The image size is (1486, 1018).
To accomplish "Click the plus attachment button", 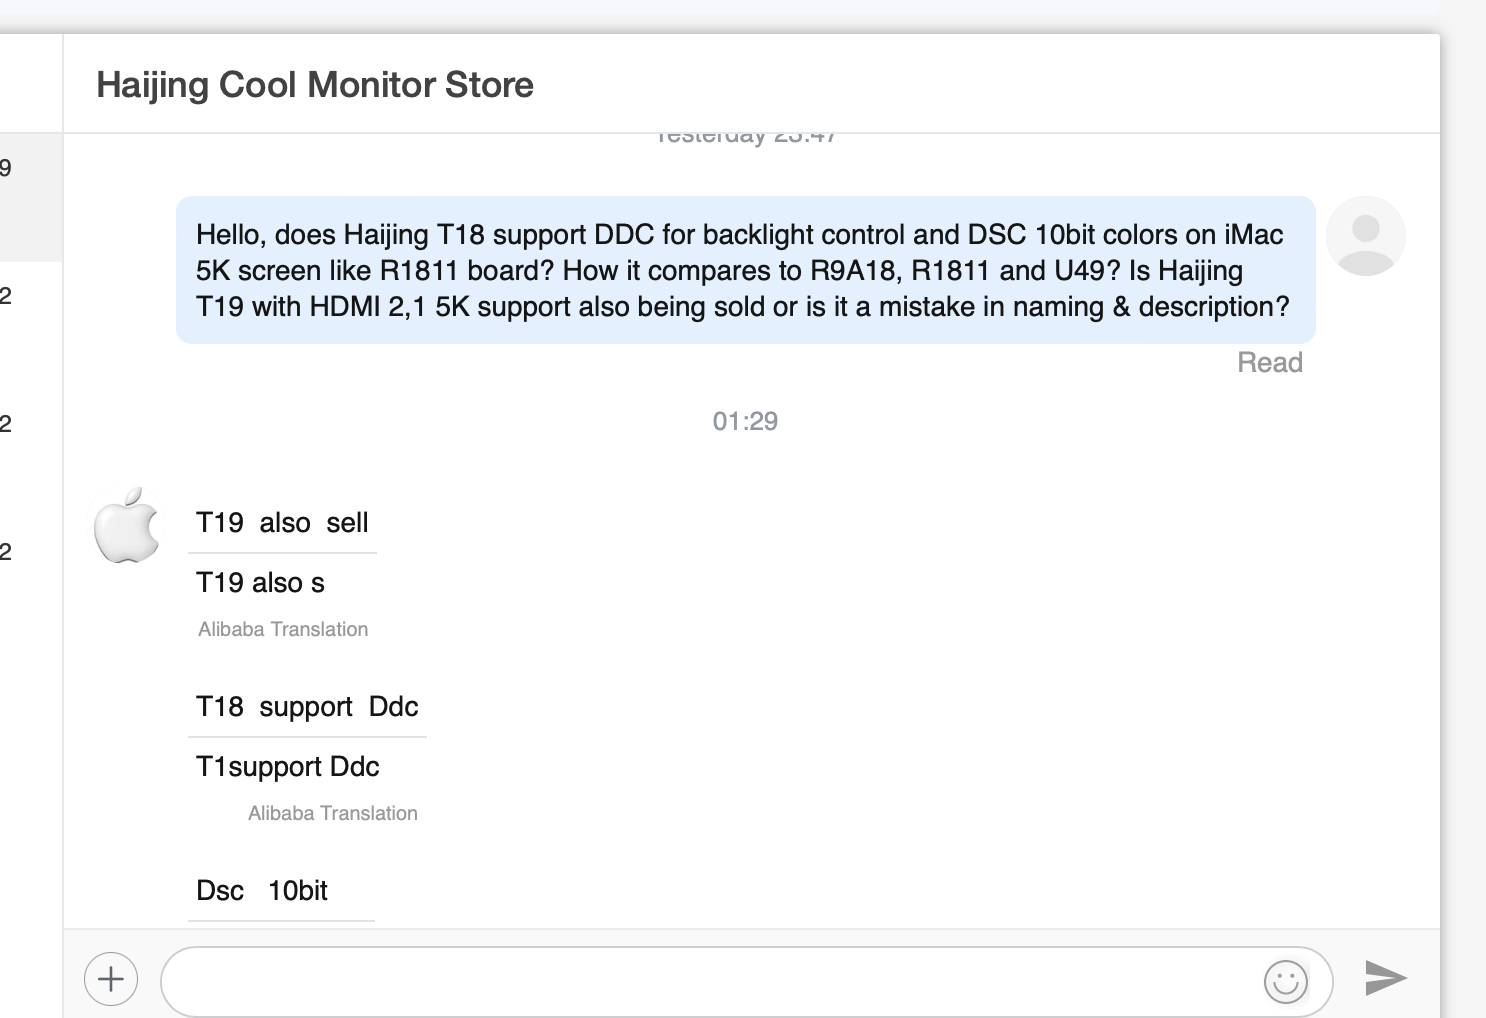I will tap(111, 979).
